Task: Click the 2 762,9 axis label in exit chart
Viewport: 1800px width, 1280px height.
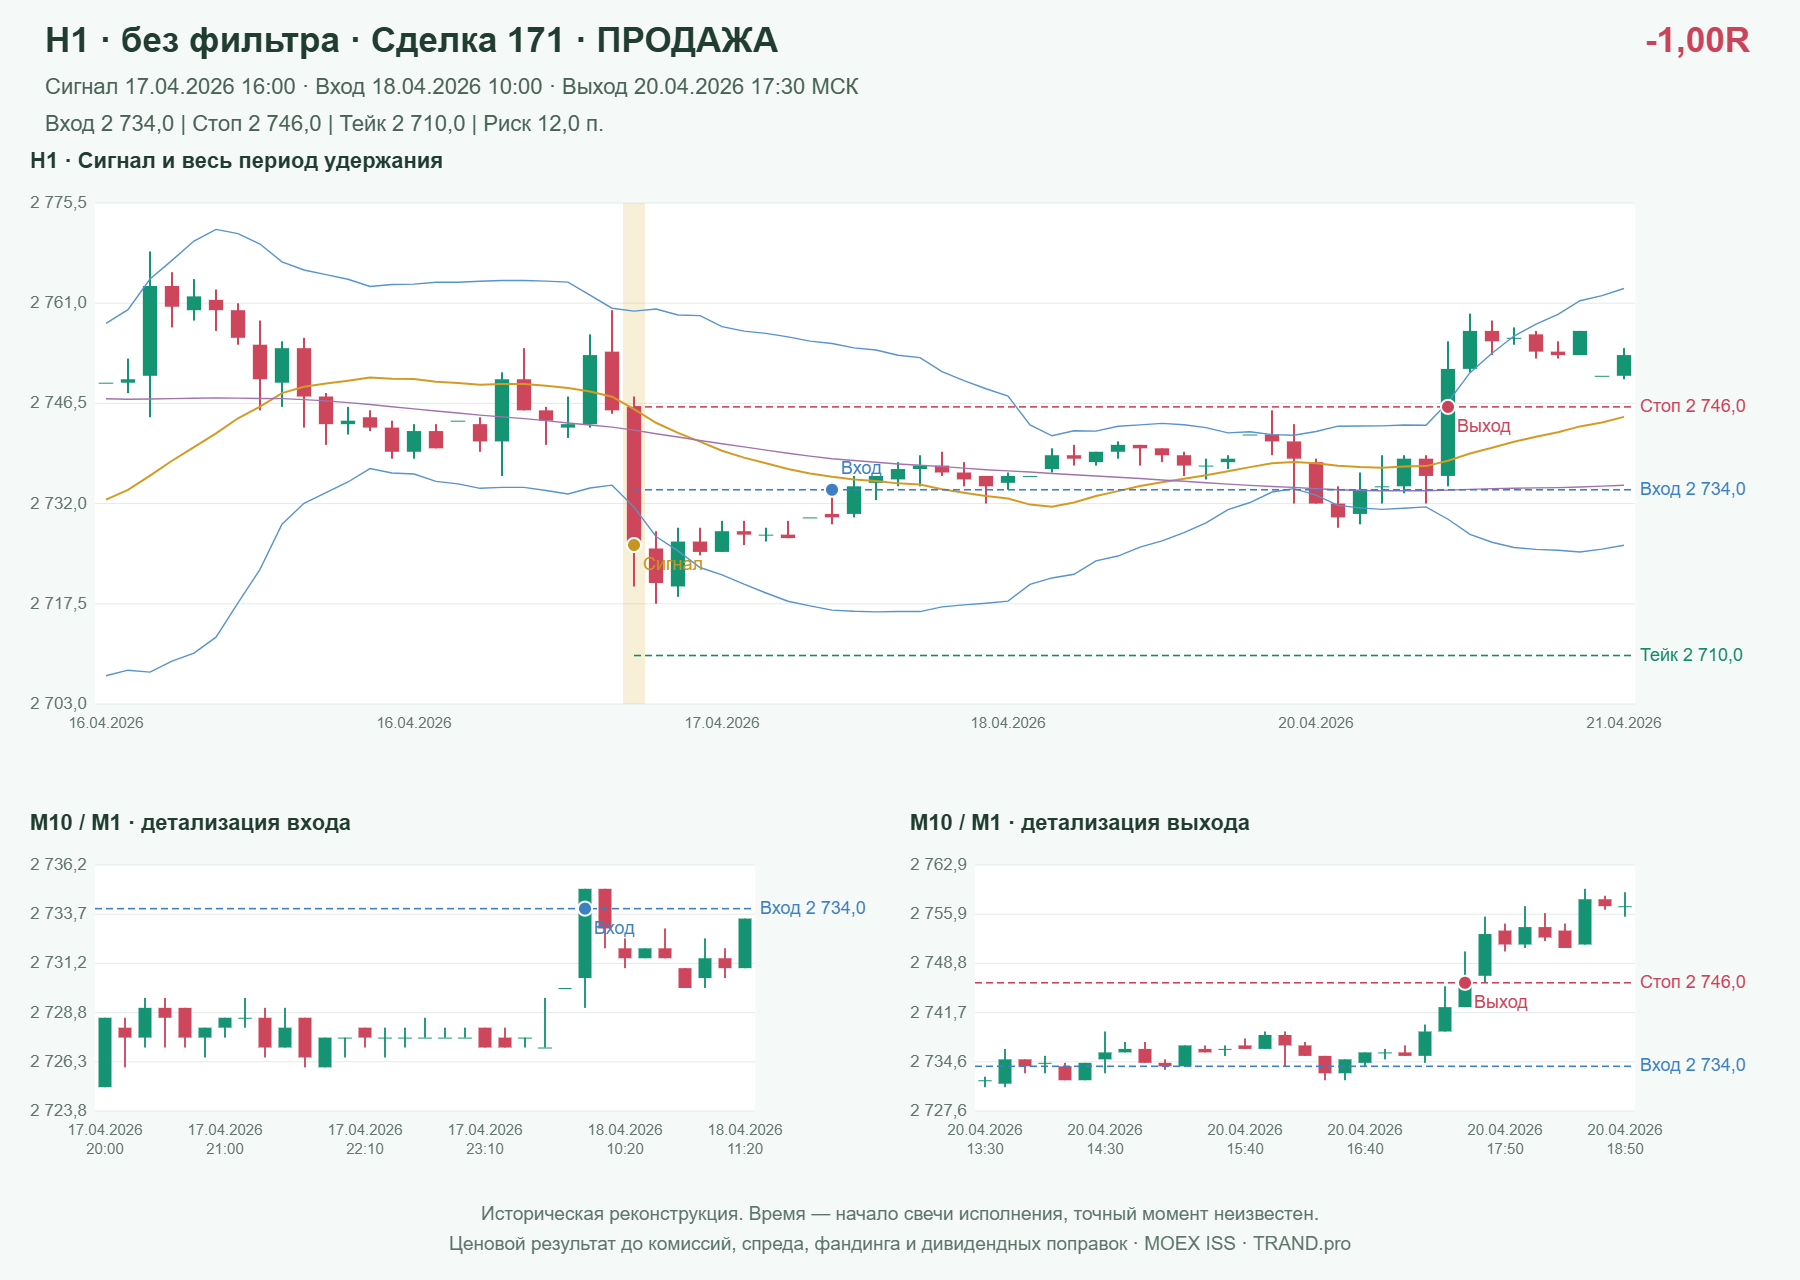Action: tap(938, 865)
